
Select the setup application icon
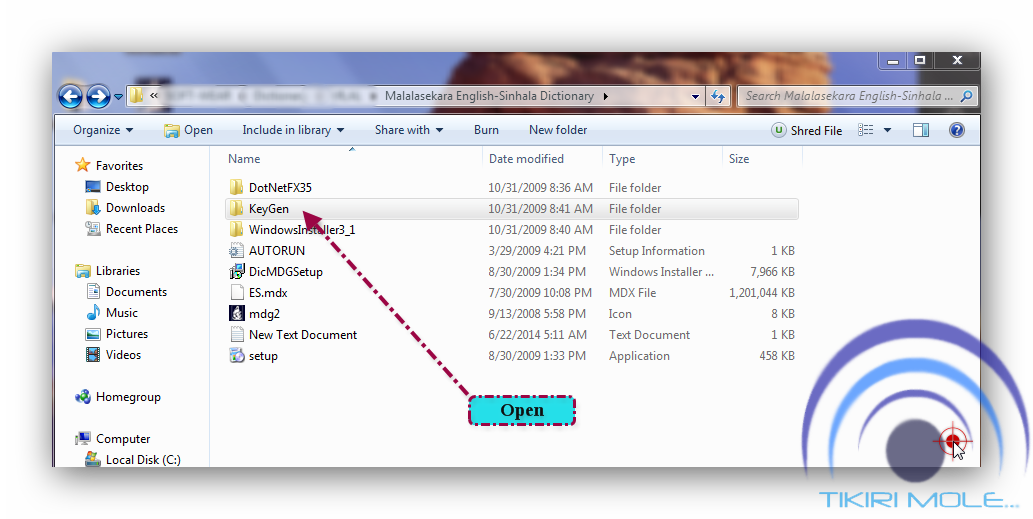(x=237, y=356)
